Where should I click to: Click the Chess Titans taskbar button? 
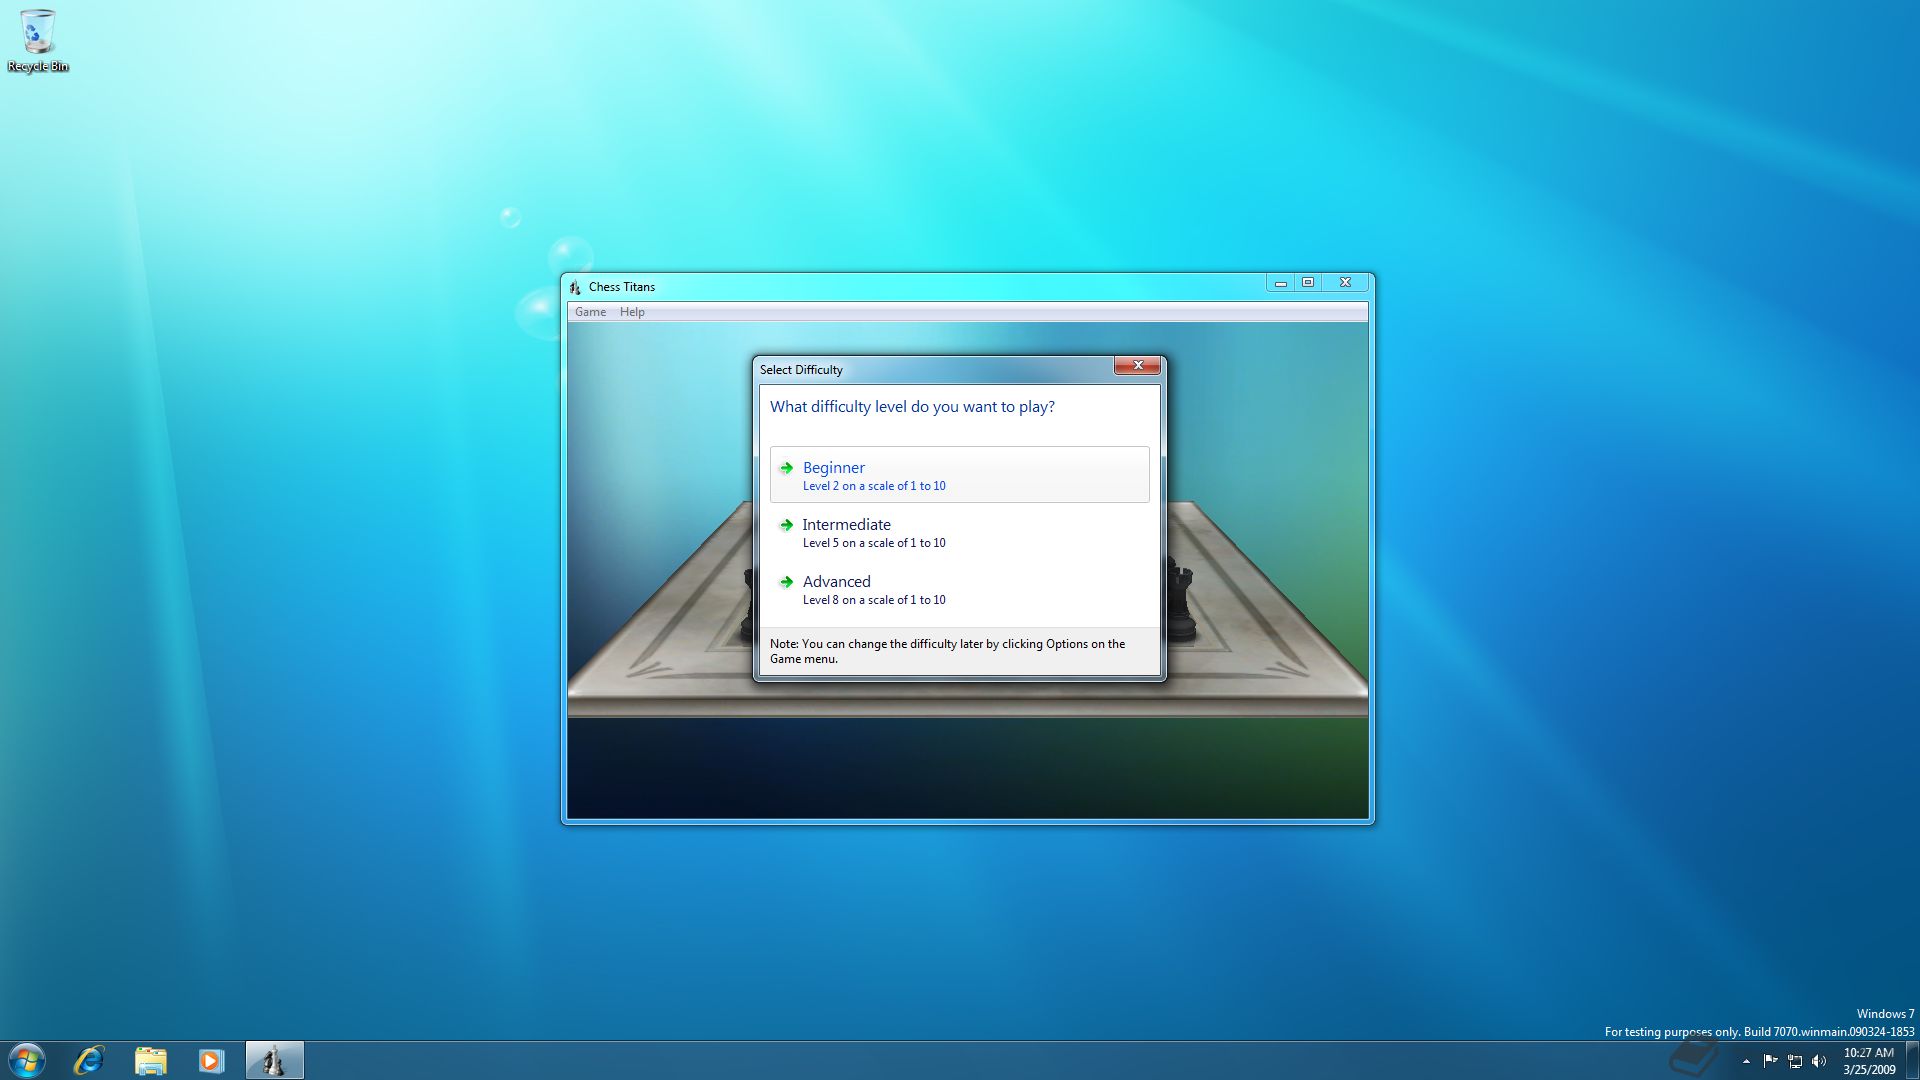(x=274, y=1060)
